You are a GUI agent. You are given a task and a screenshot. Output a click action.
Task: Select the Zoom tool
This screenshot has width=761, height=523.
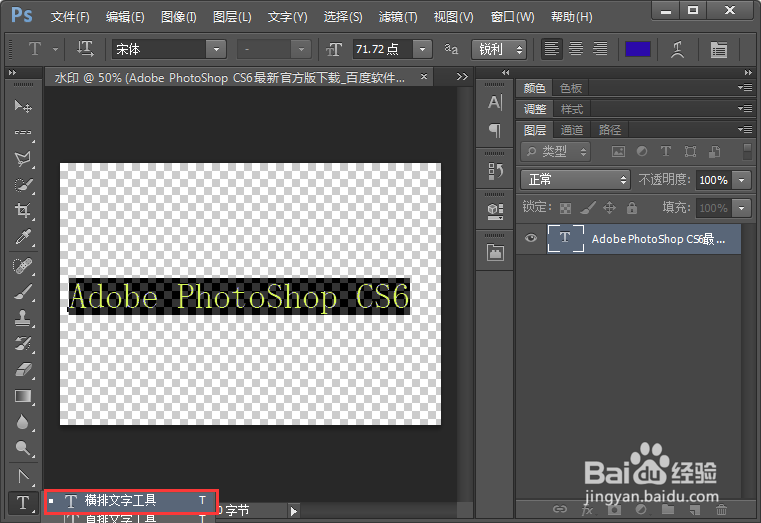coord(23,448)
